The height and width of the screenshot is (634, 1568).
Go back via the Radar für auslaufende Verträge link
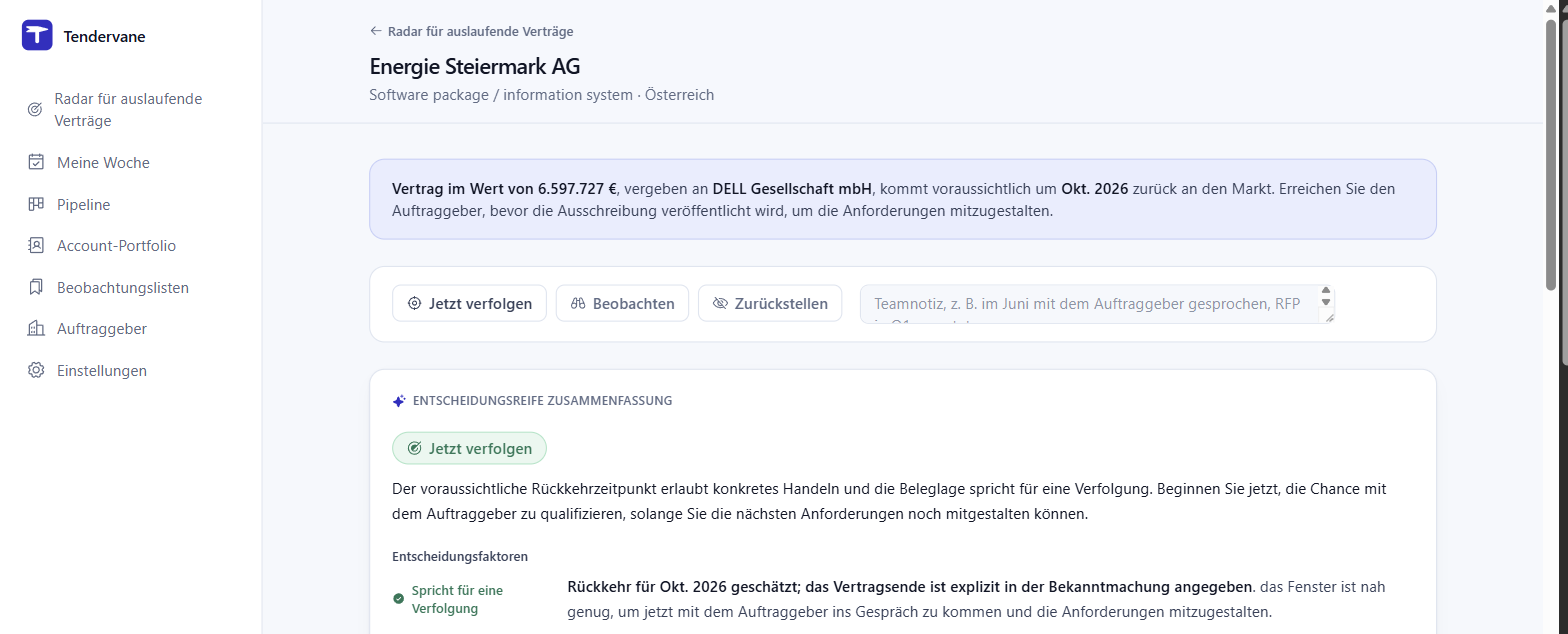(471, 31)
